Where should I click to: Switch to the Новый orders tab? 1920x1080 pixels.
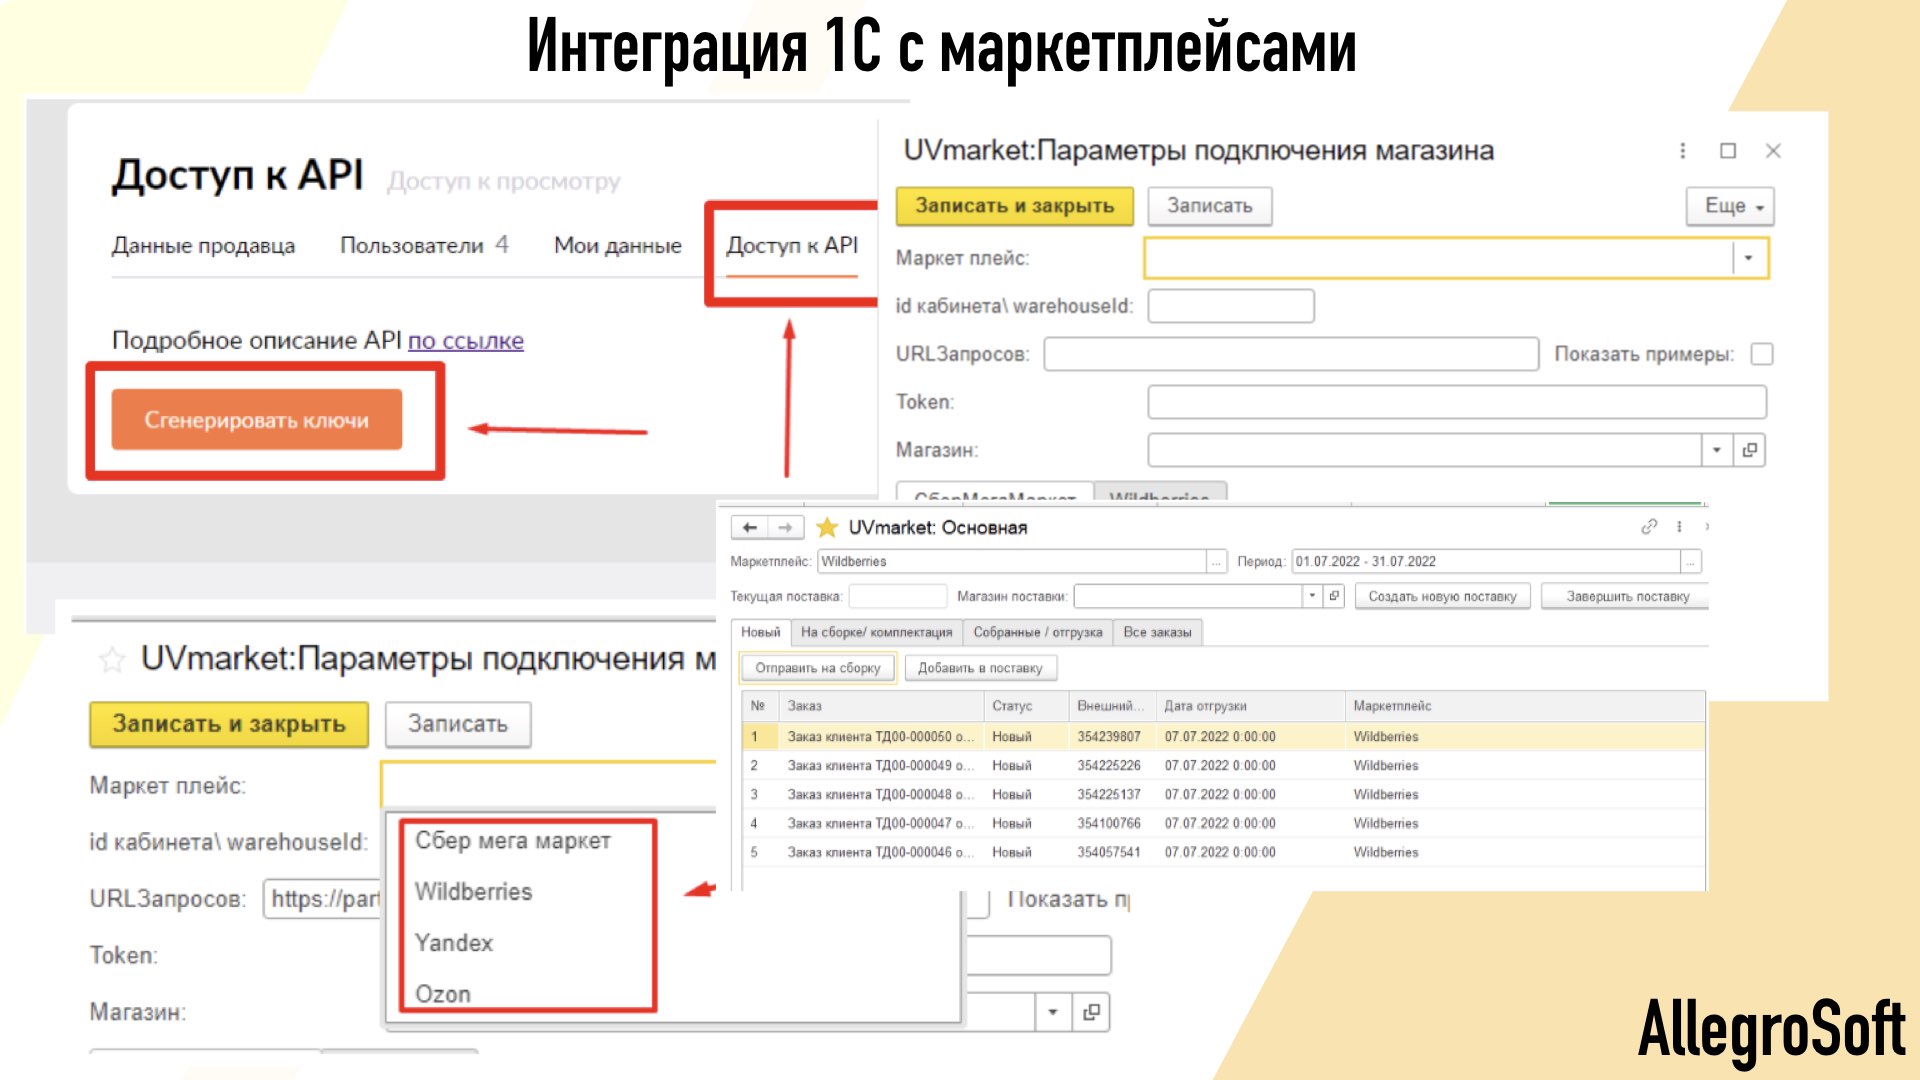pos(760,632)
